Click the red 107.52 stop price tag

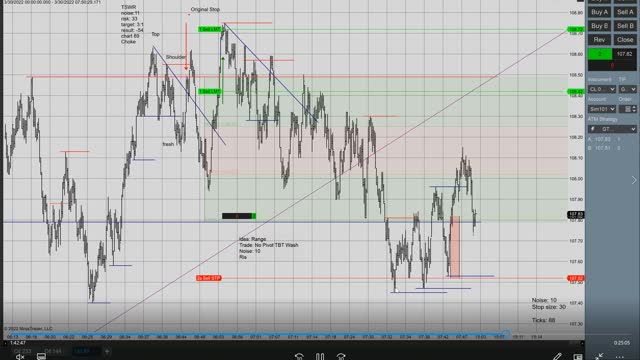[576, 278]
